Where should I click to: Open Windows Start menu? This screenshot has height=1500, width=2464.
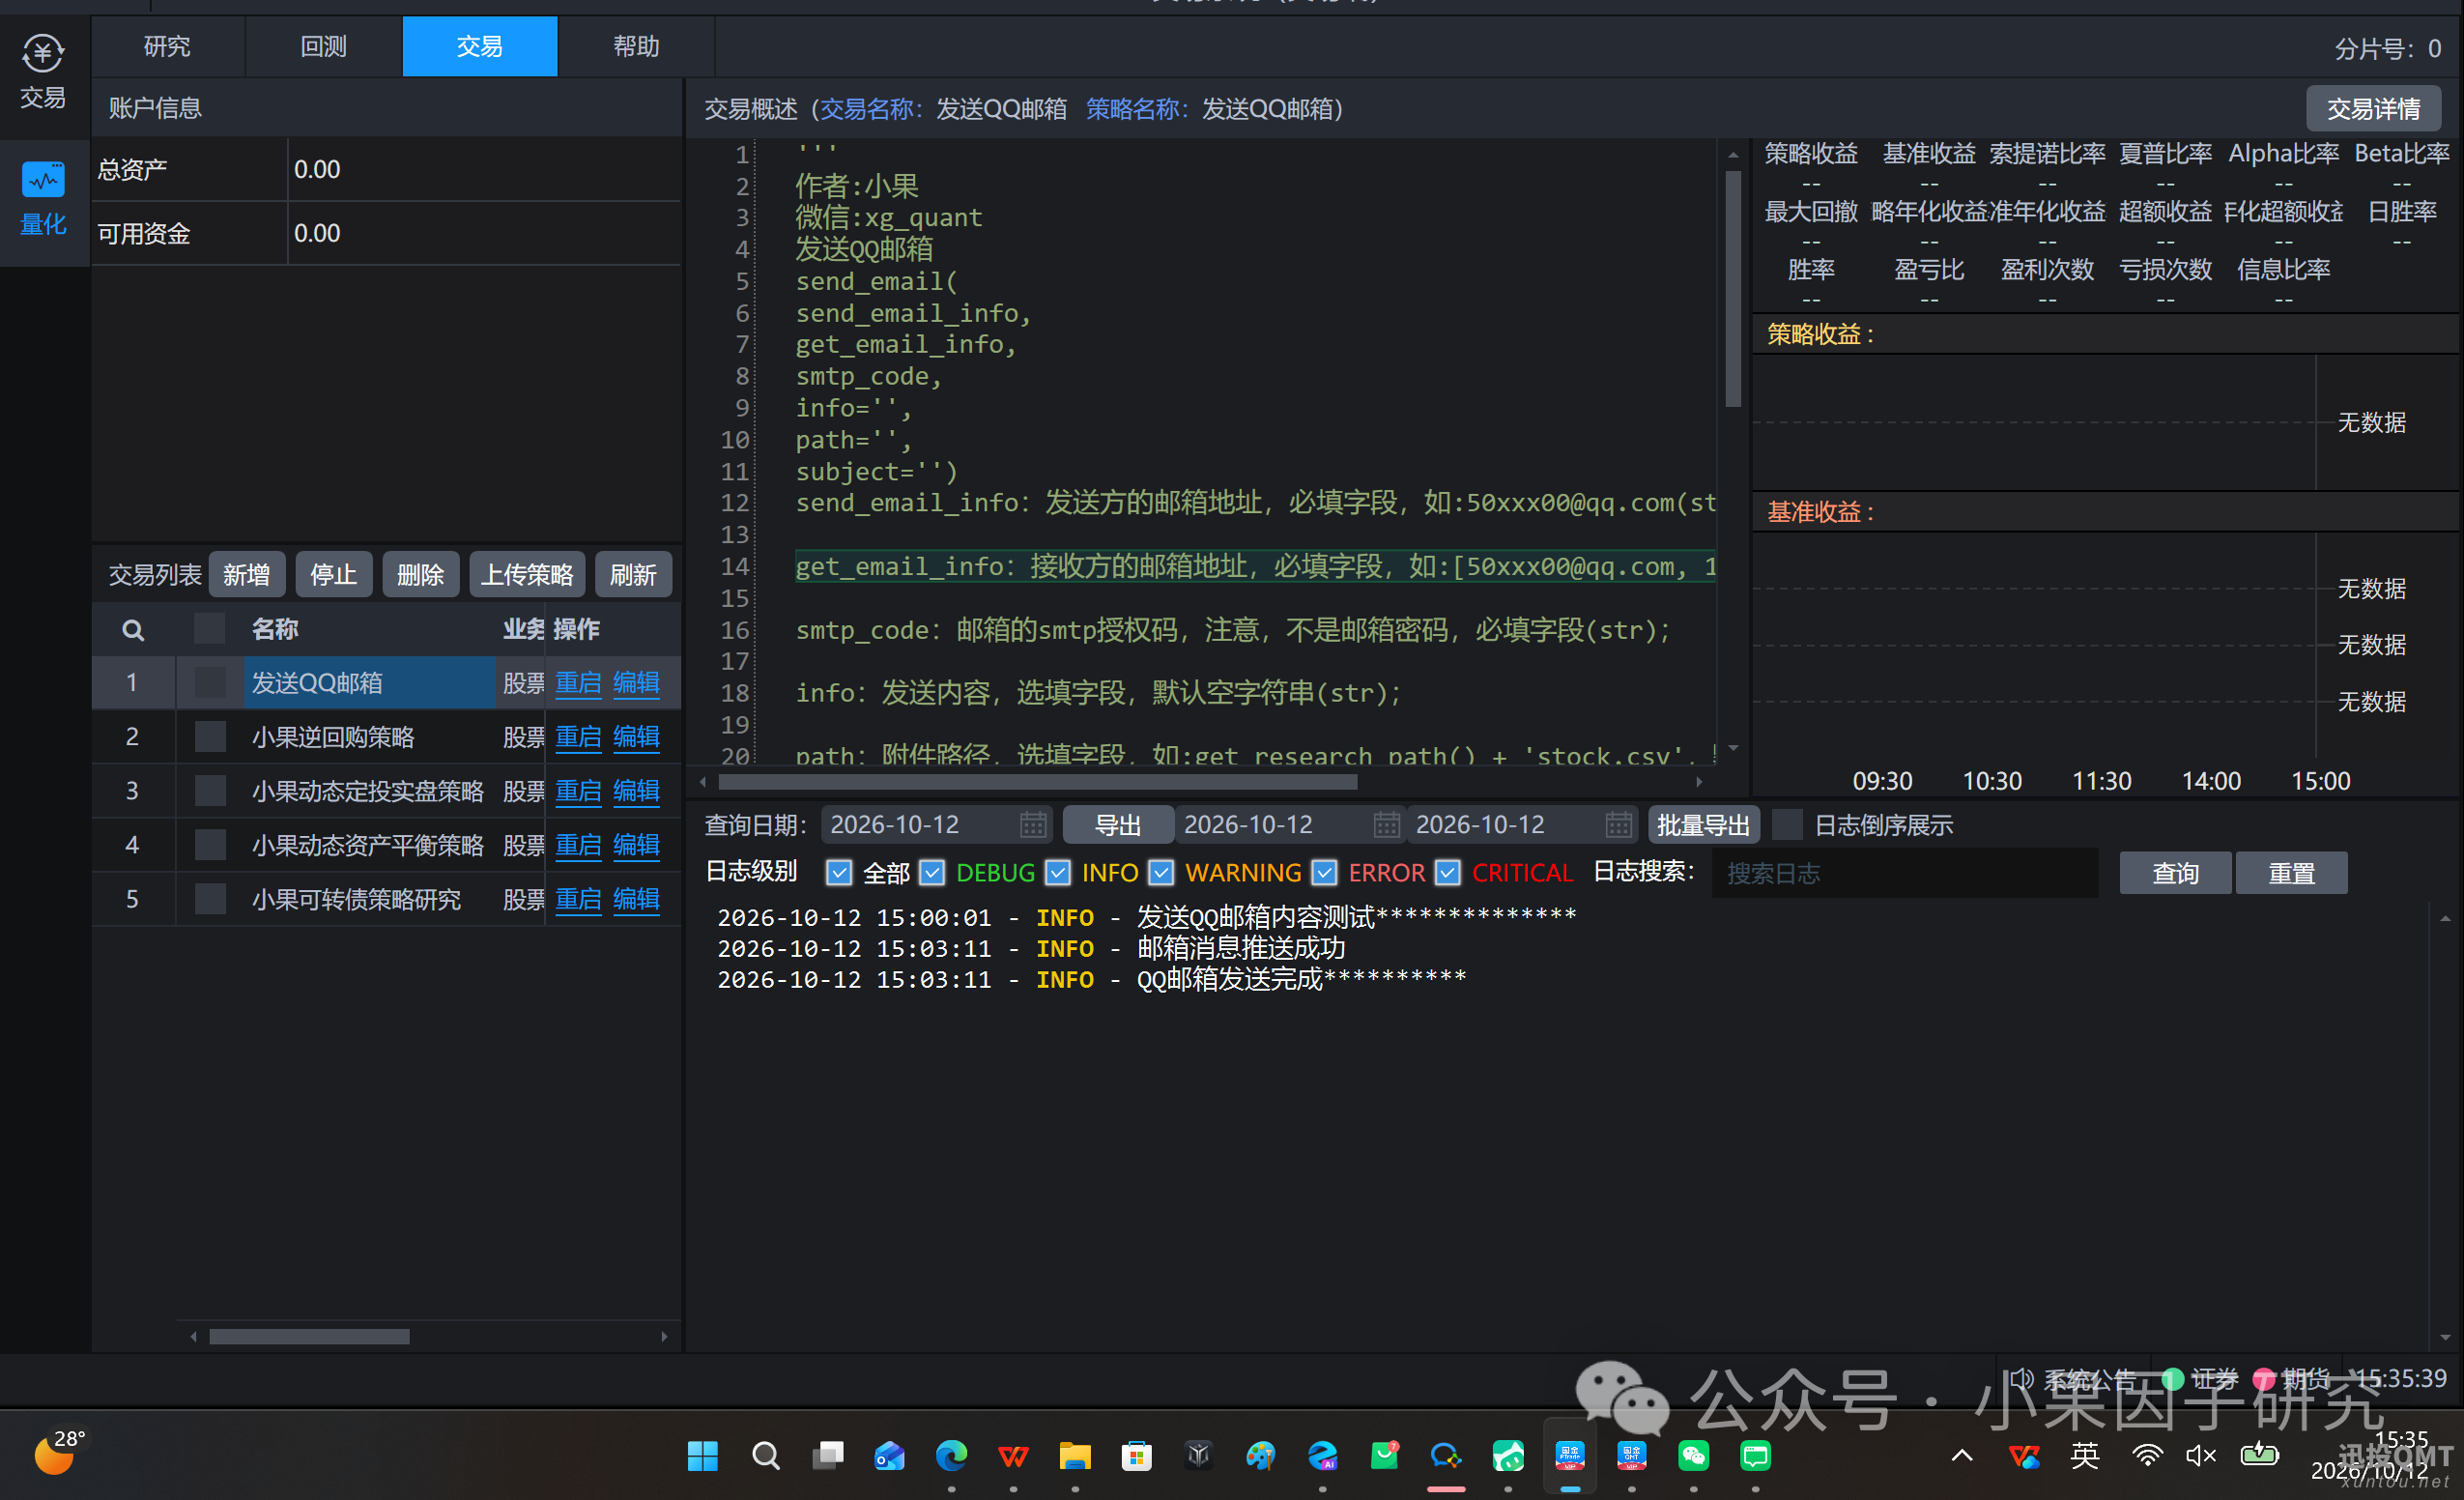[703, 1456]
